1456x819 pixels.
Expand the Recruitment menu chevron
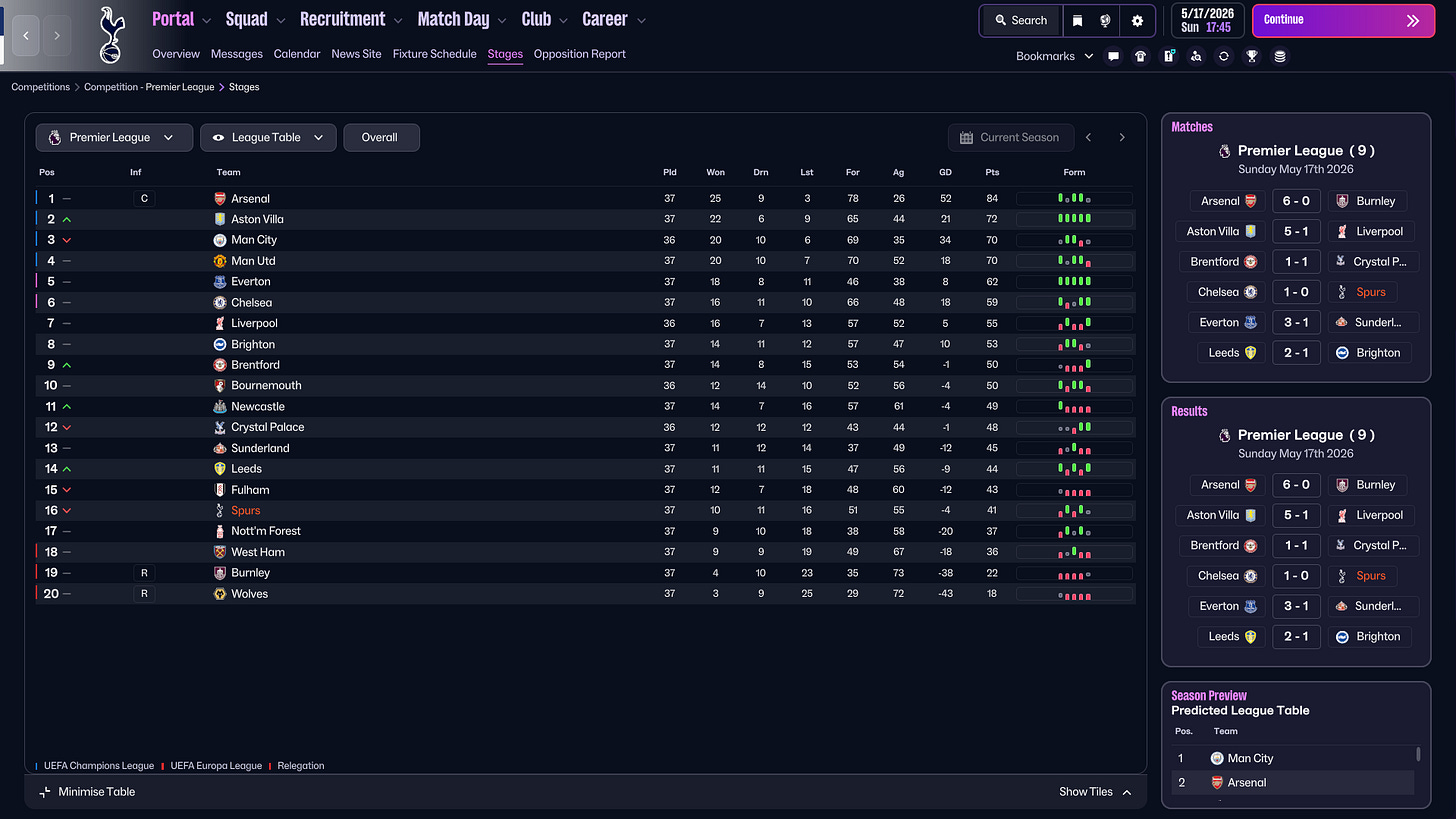399,20
